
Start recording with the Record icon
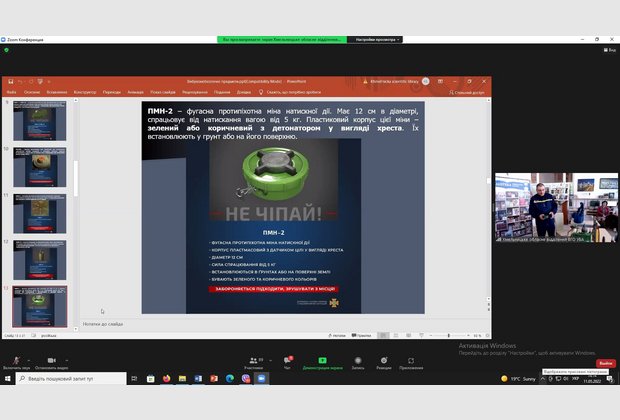[x=356, y=360]
